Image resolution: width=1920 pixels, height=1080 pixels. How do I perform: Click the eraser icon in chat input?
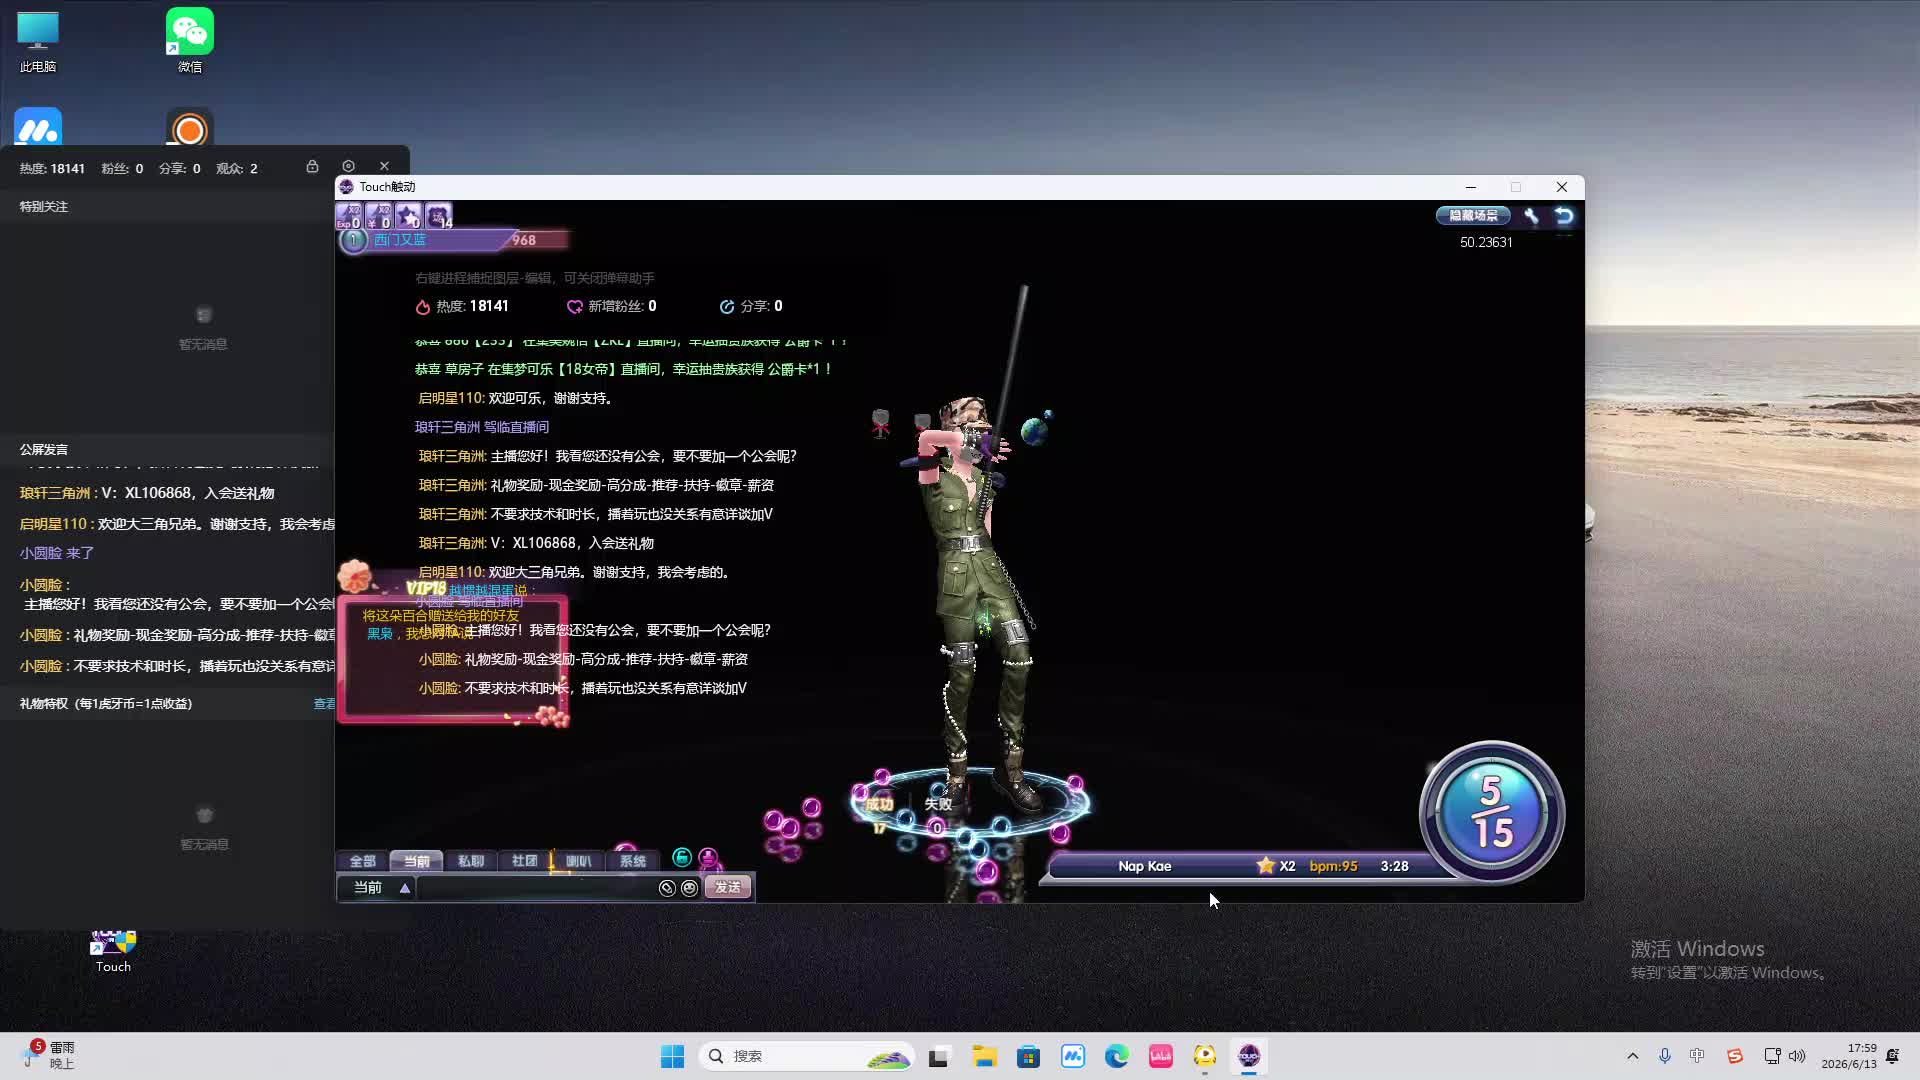point(667,888)
